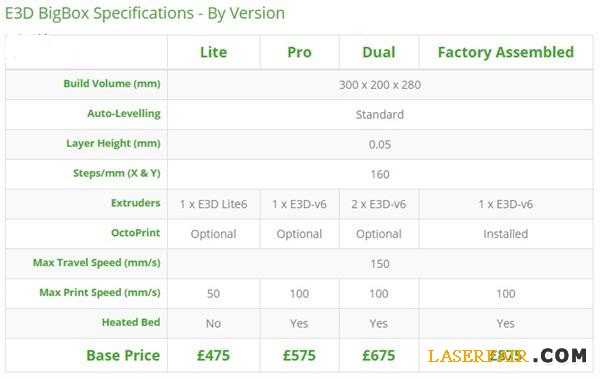Select the Dual column header
Image resolution: width=600 pixels, height=379 pixels.
point(379,52)
